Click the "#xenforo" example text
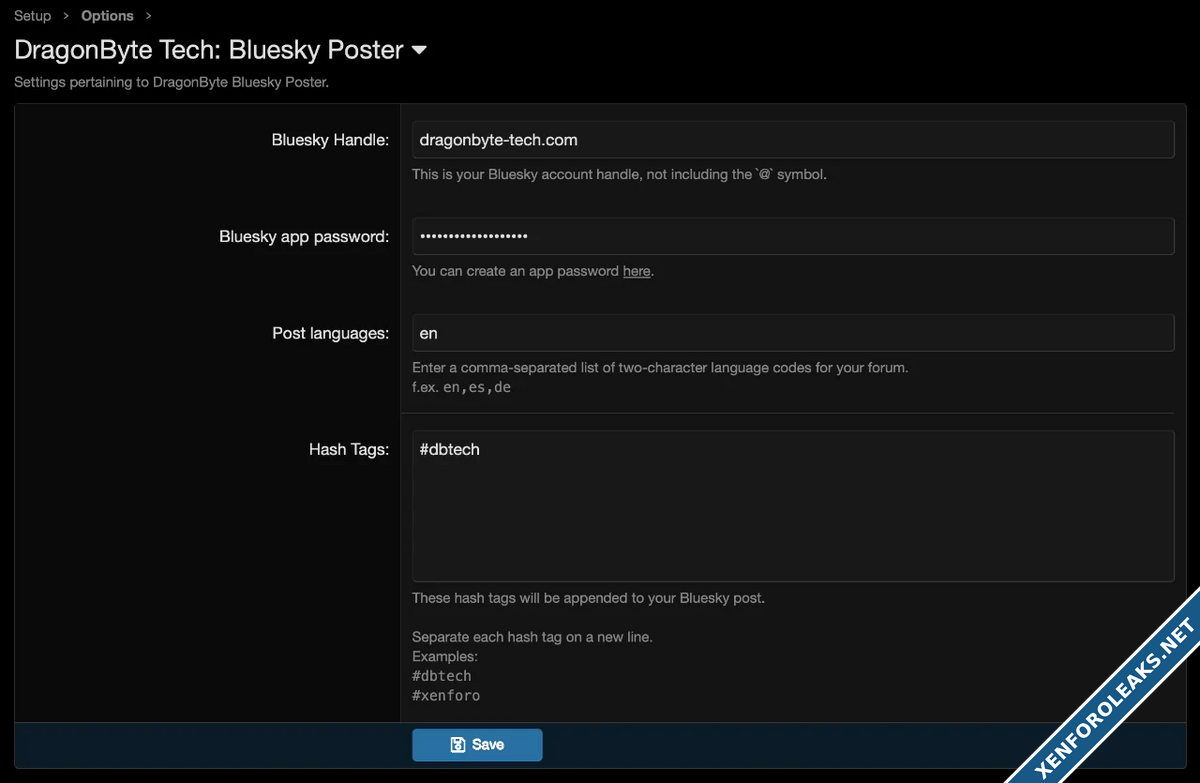The width and height of the screenshot is (1200, 783). [445, 695]
